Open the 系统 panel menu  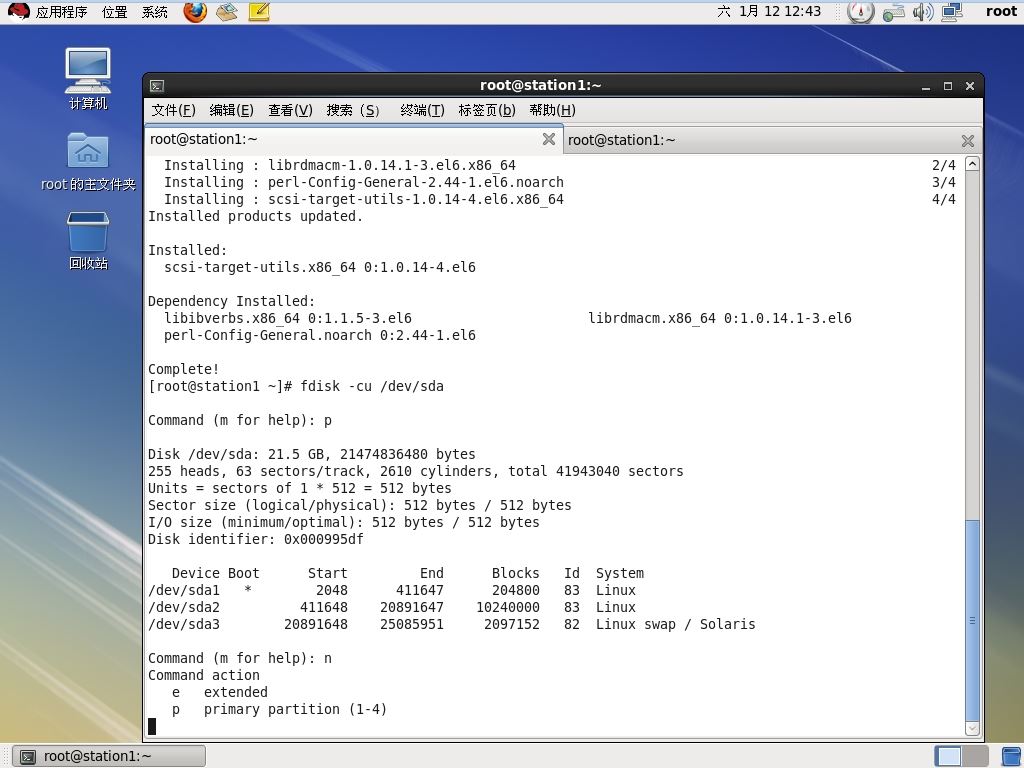coord(155,12)
